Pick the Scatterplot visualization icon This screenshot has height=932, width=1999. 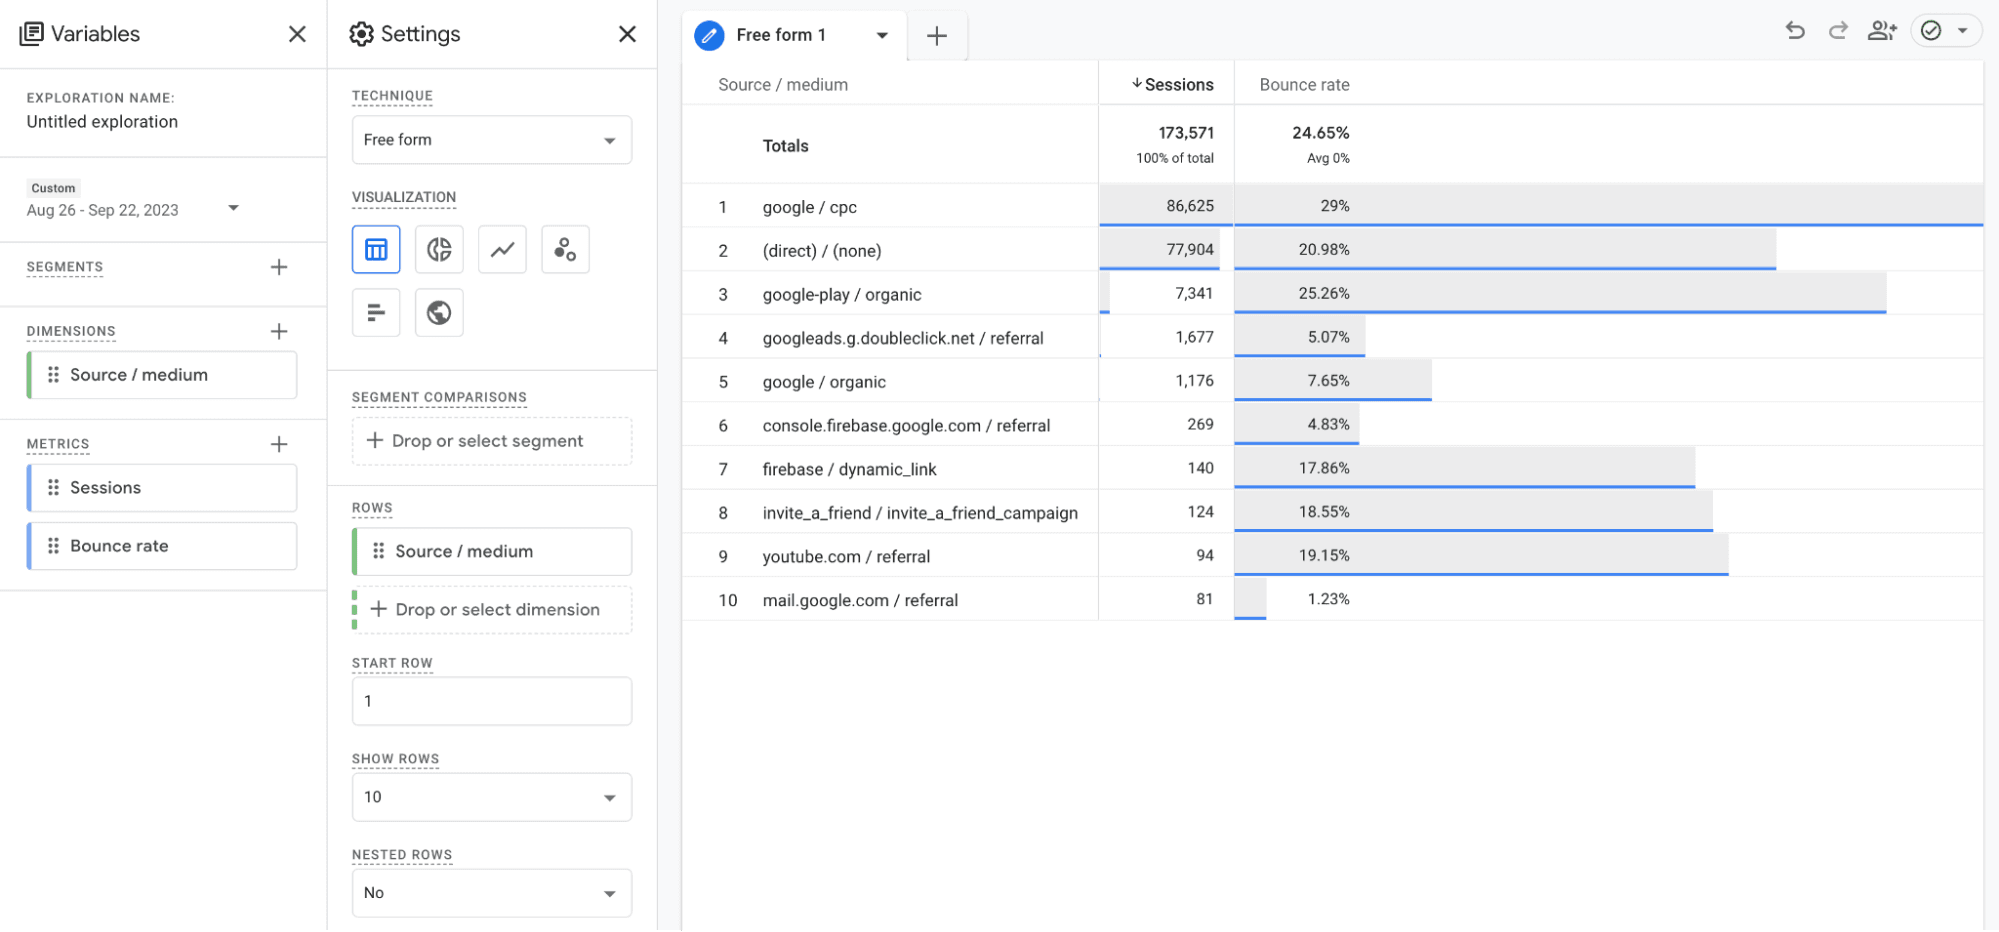(565, 249)
